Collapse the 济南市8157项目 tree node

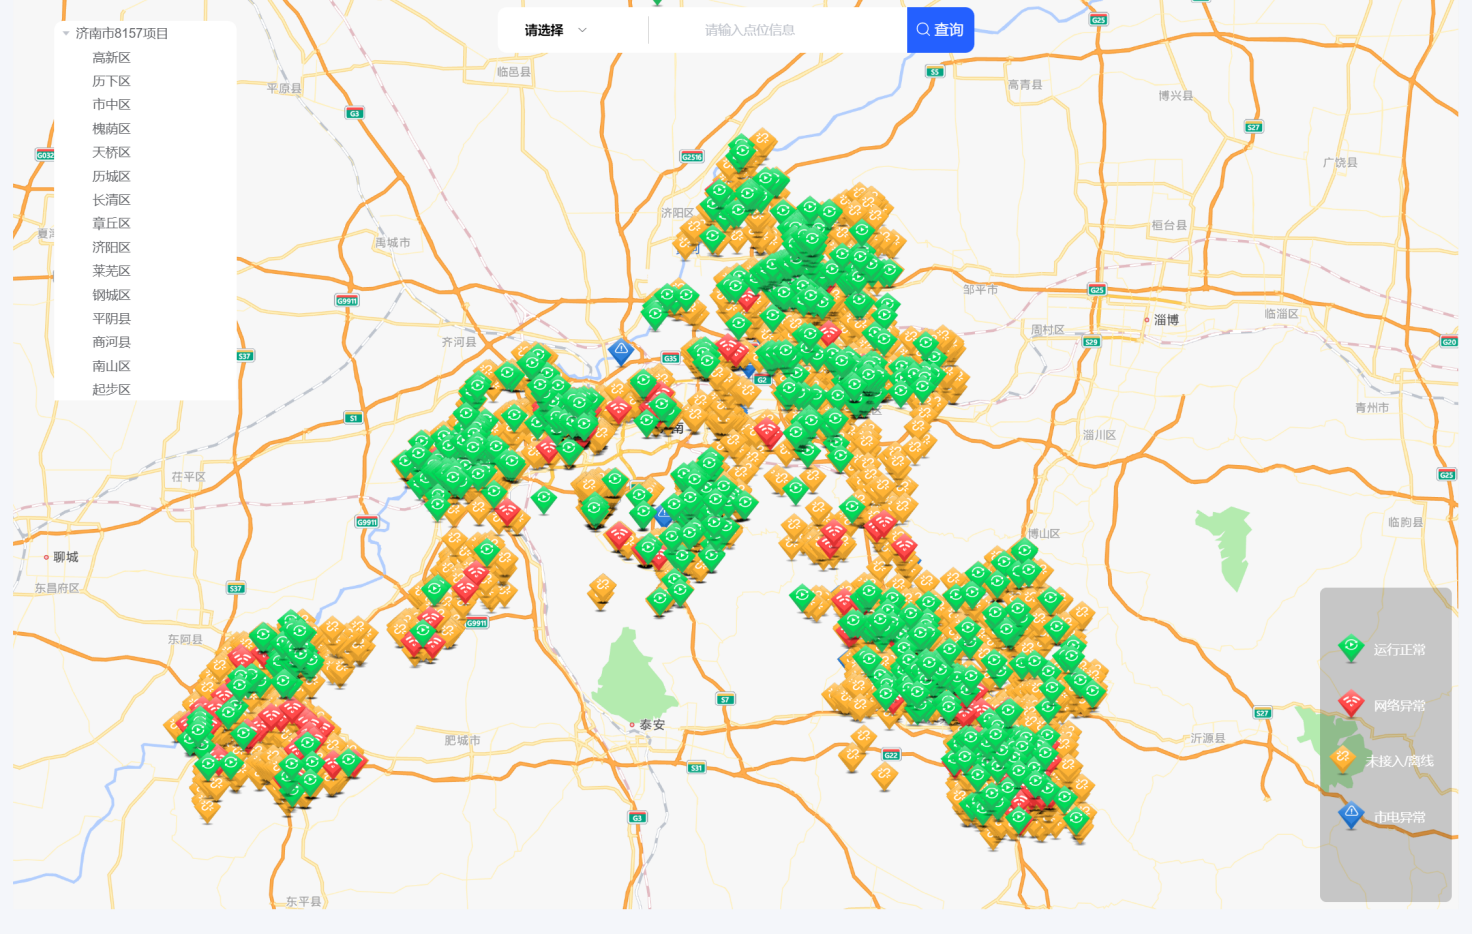[66, 34]
